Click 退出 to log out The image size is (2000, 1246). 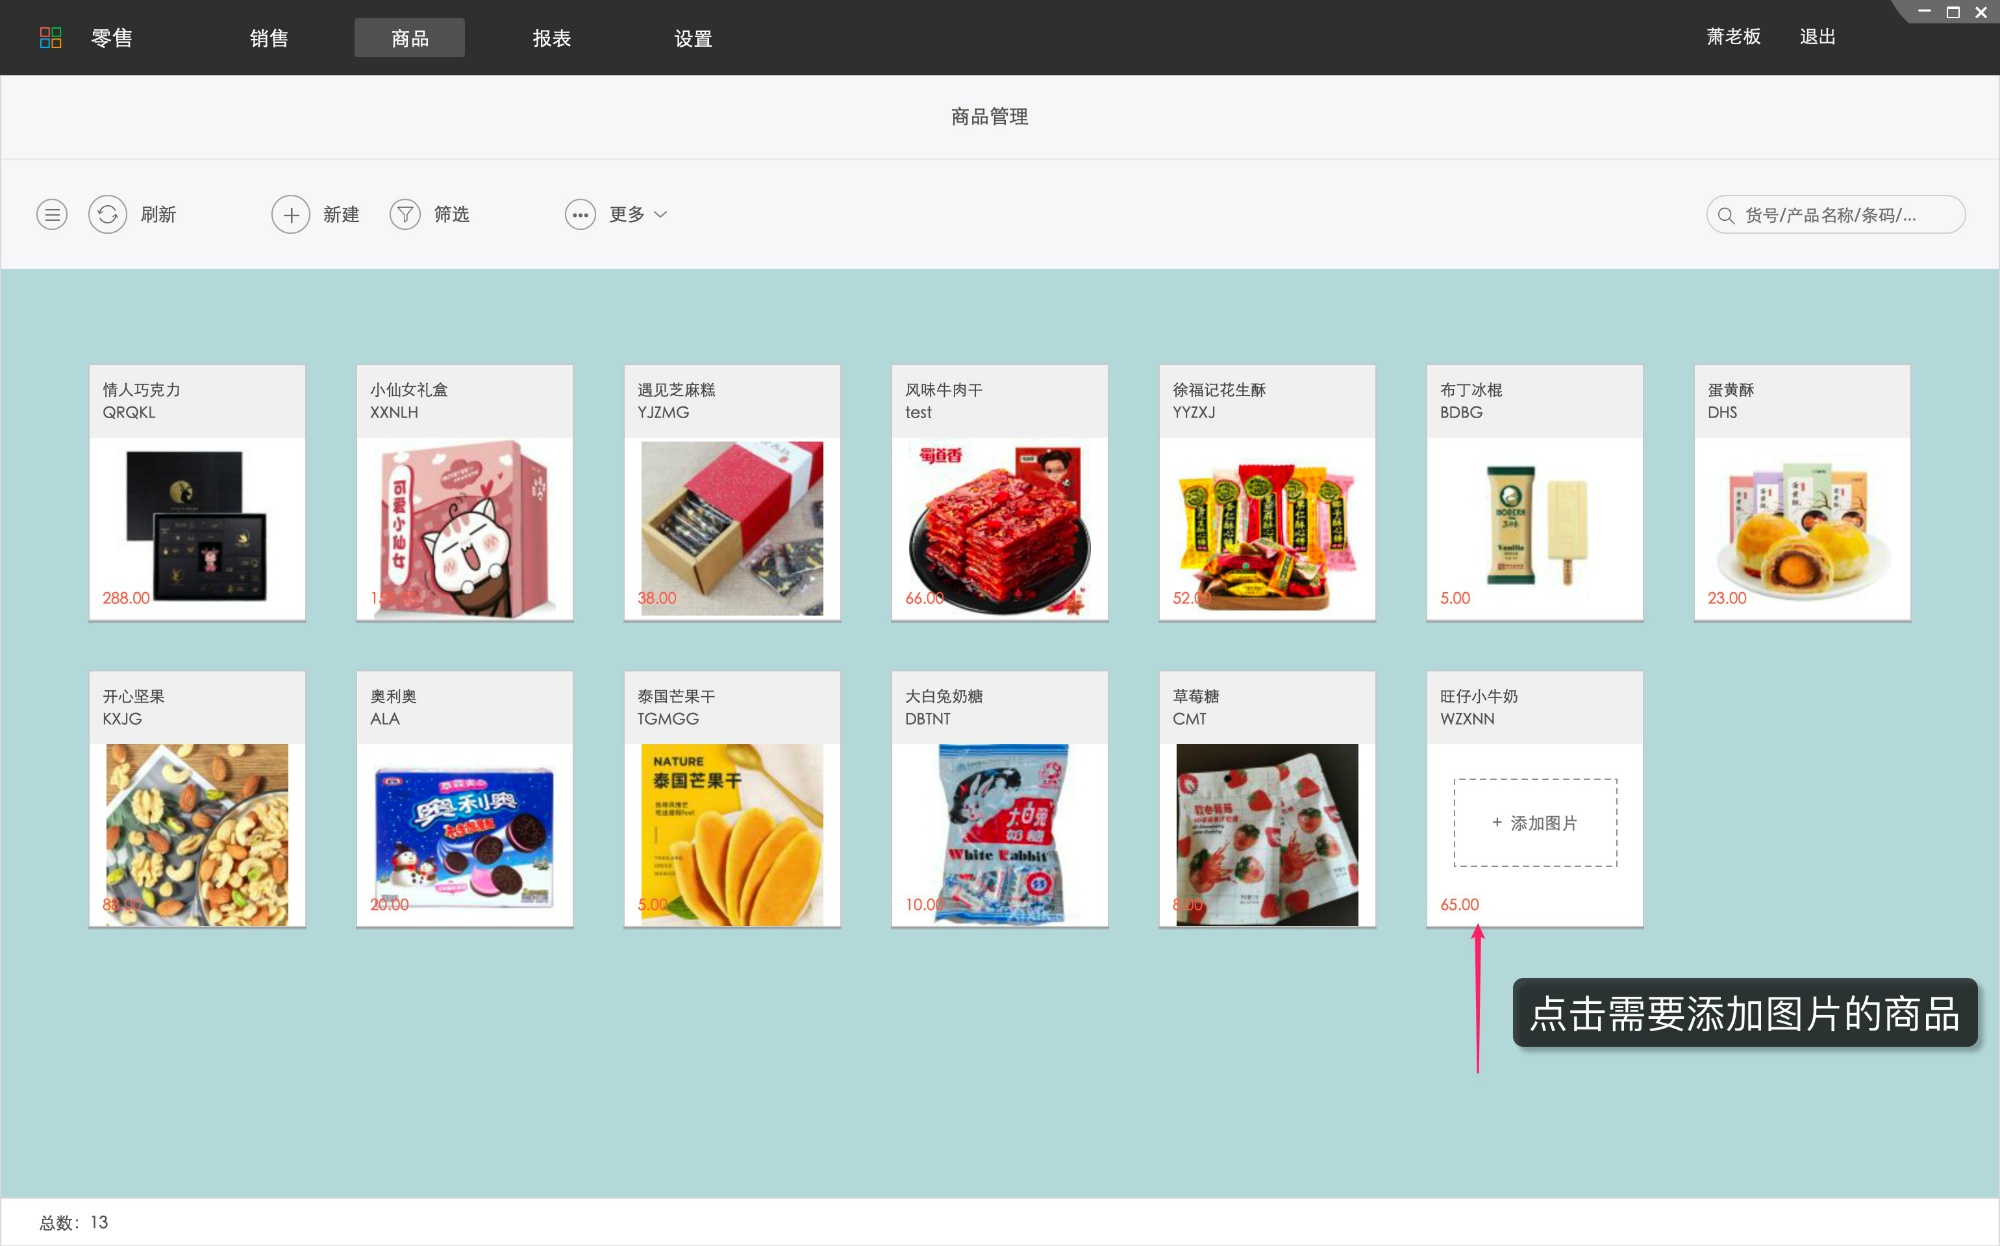click(x=1817, y=36)
